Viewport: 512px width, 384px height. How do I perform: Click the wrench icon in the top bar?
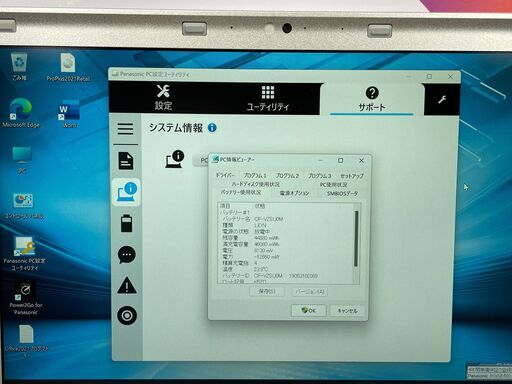(x=442, y=99)
